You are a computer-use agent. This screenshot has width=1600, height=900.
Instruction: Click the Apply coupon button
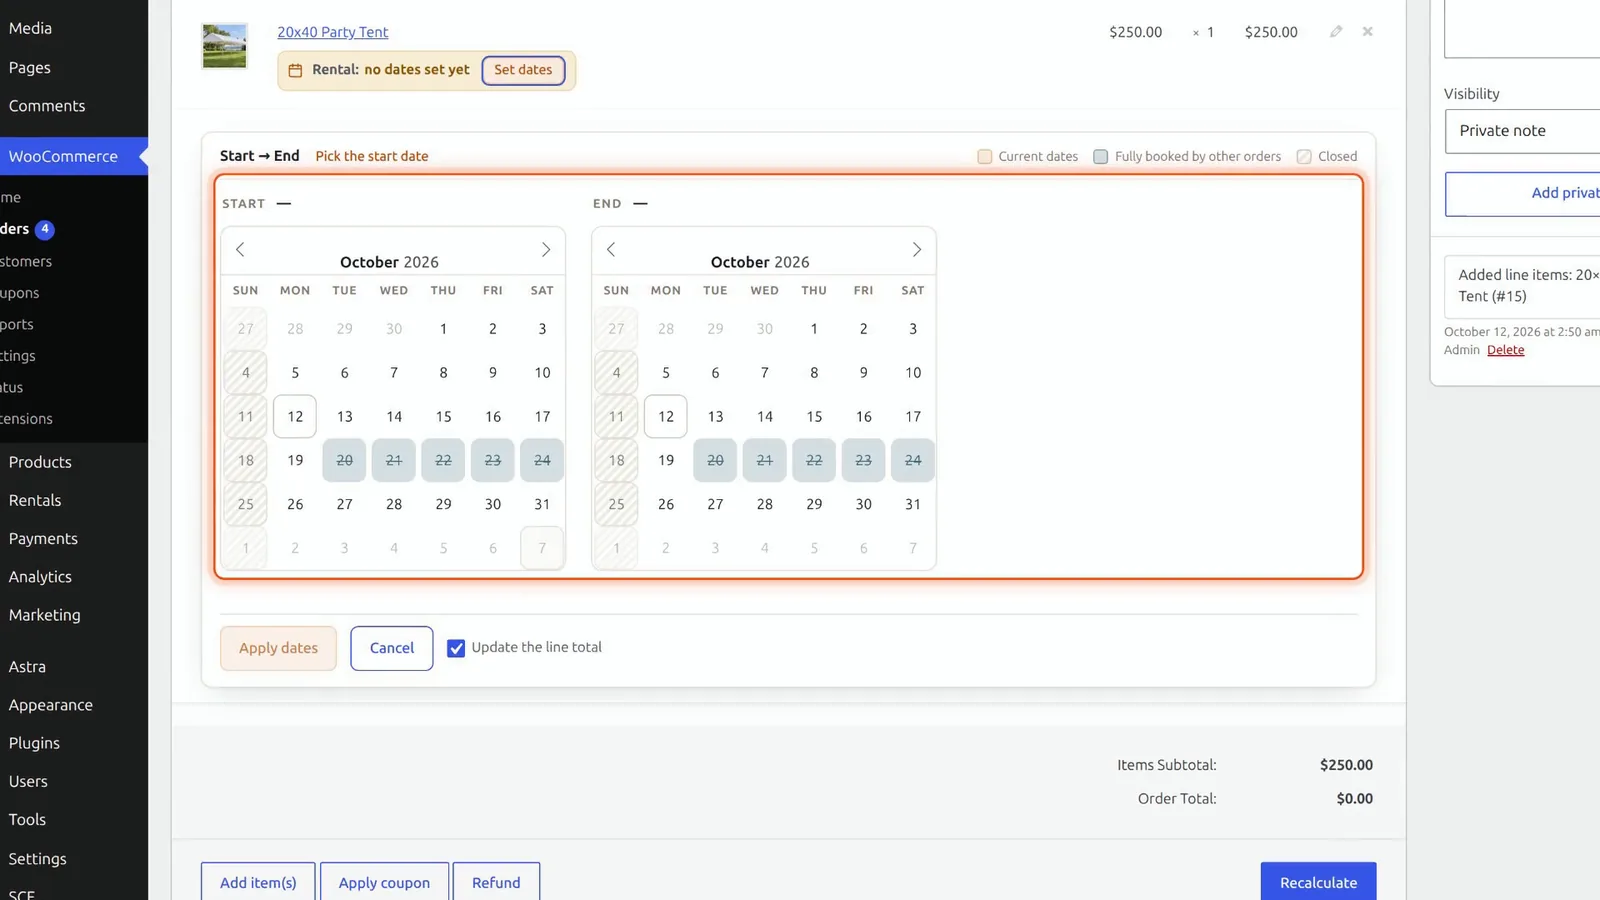point(384,882)
